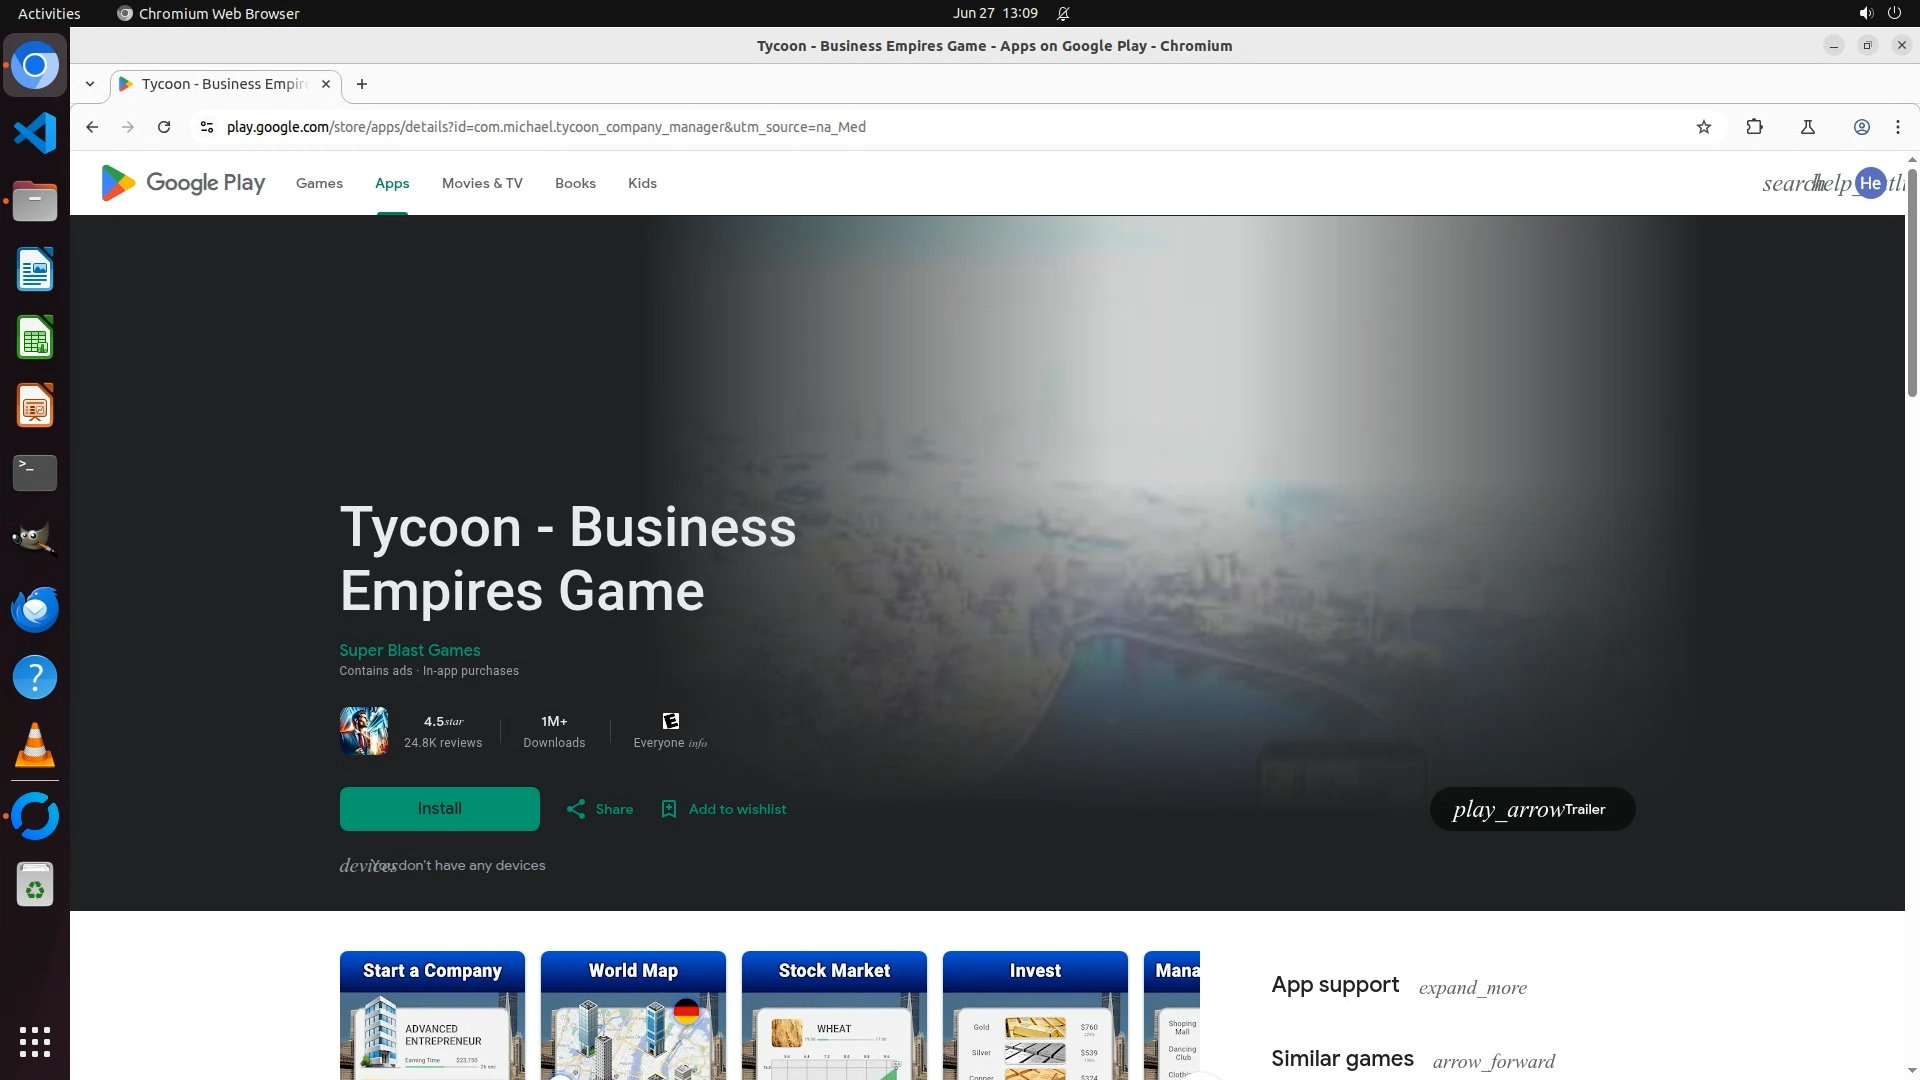Expand the App support section
The height and width of the screenshot is (1080, 1920).
coord(1472,988)
